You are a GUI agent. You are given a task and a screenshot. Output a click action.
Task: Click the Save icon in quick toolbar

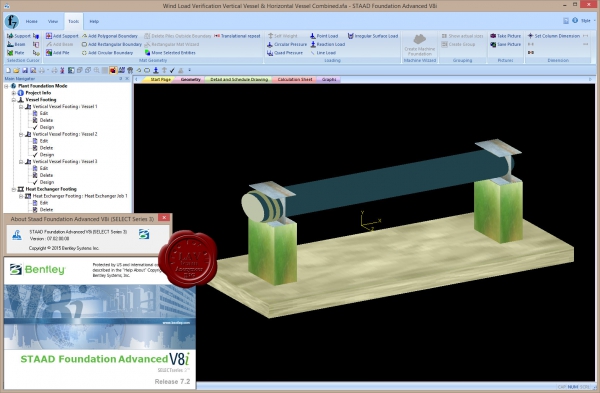click(25, 70)
